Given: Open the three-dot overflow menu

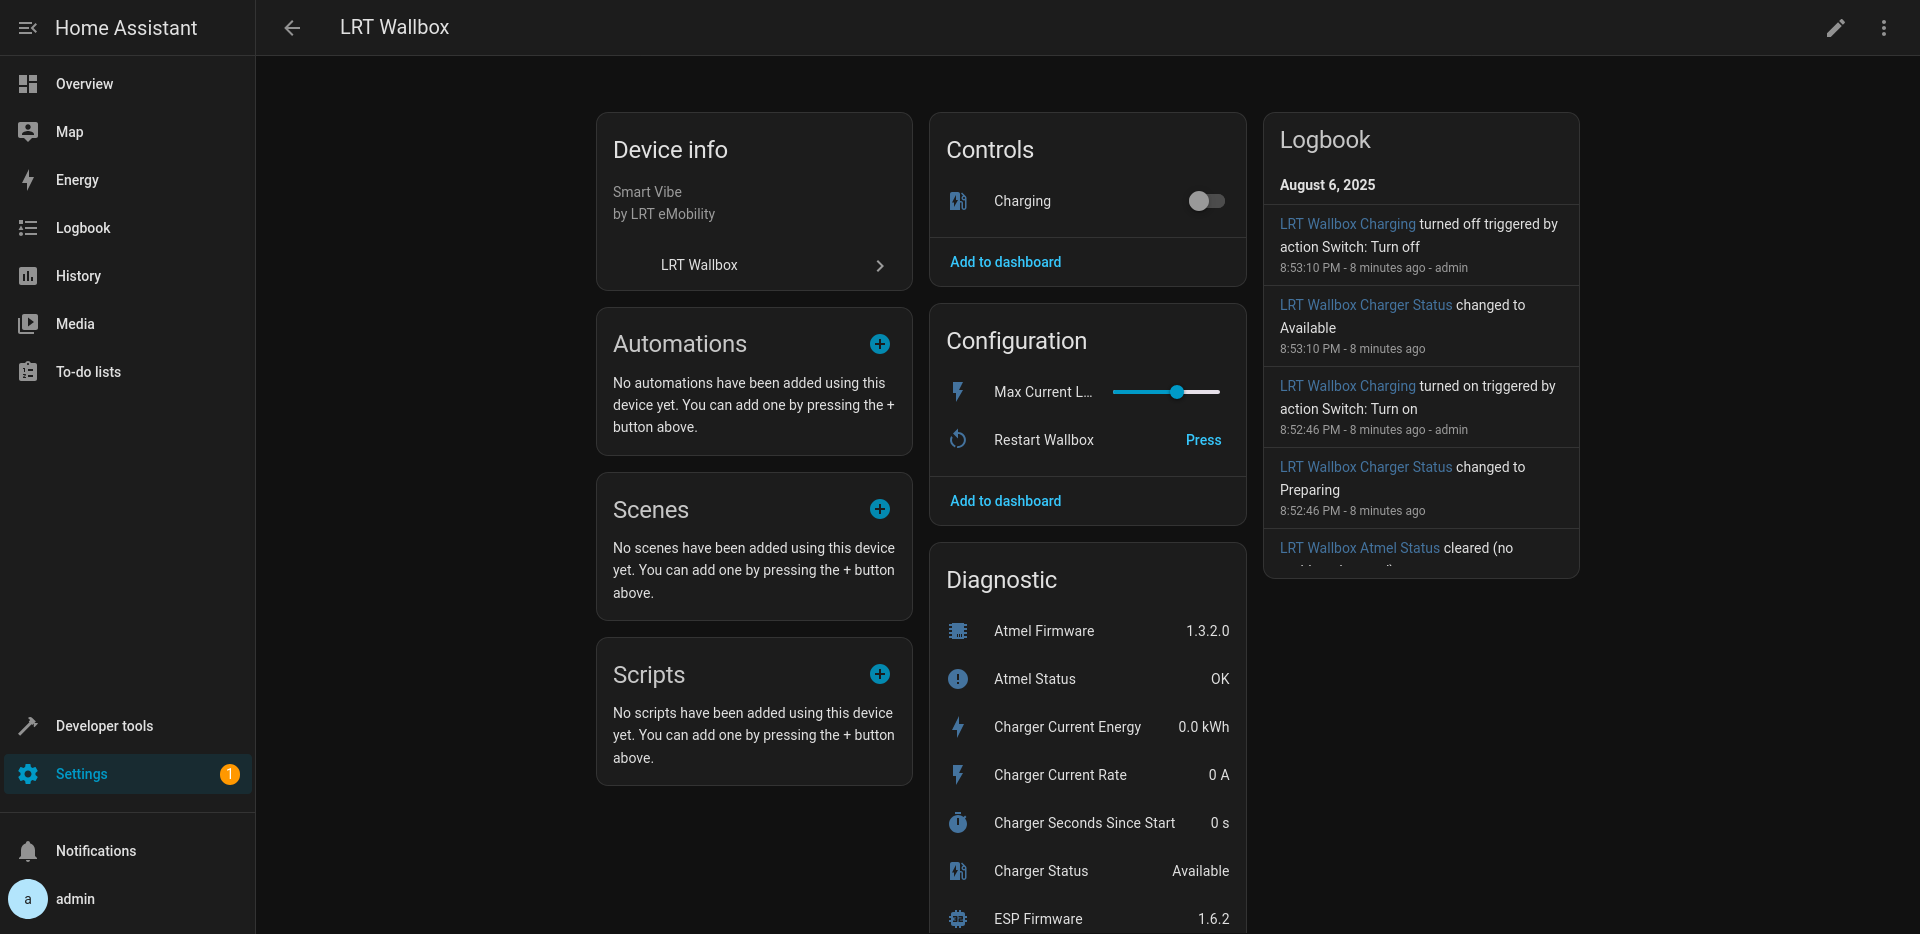Looking at the screenshot, I should coord(1883,28).
